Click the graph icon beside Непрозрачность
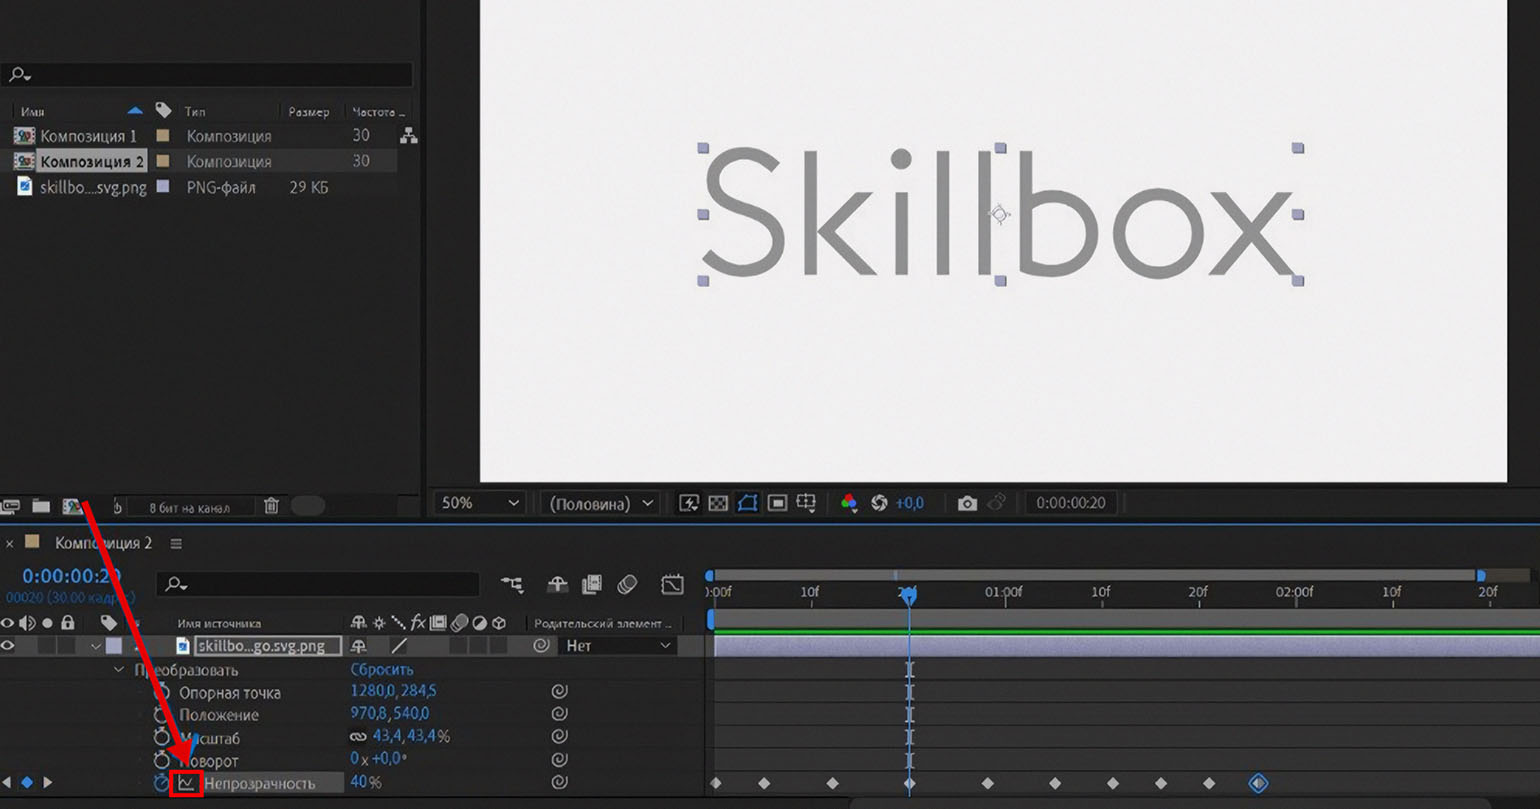 coord(187,783)
